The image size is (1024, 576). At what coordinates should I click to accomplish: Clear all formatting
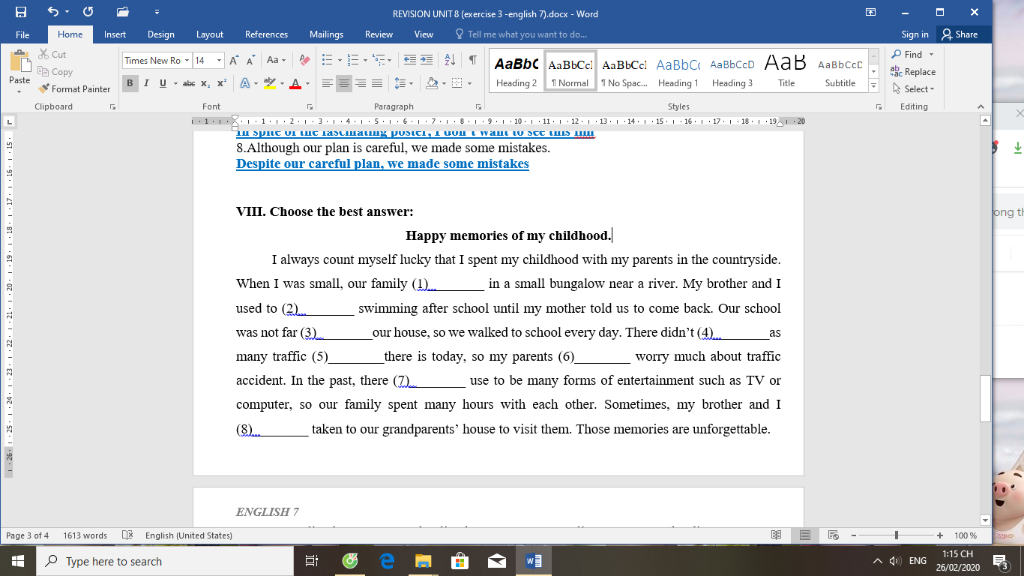(304, 60)
